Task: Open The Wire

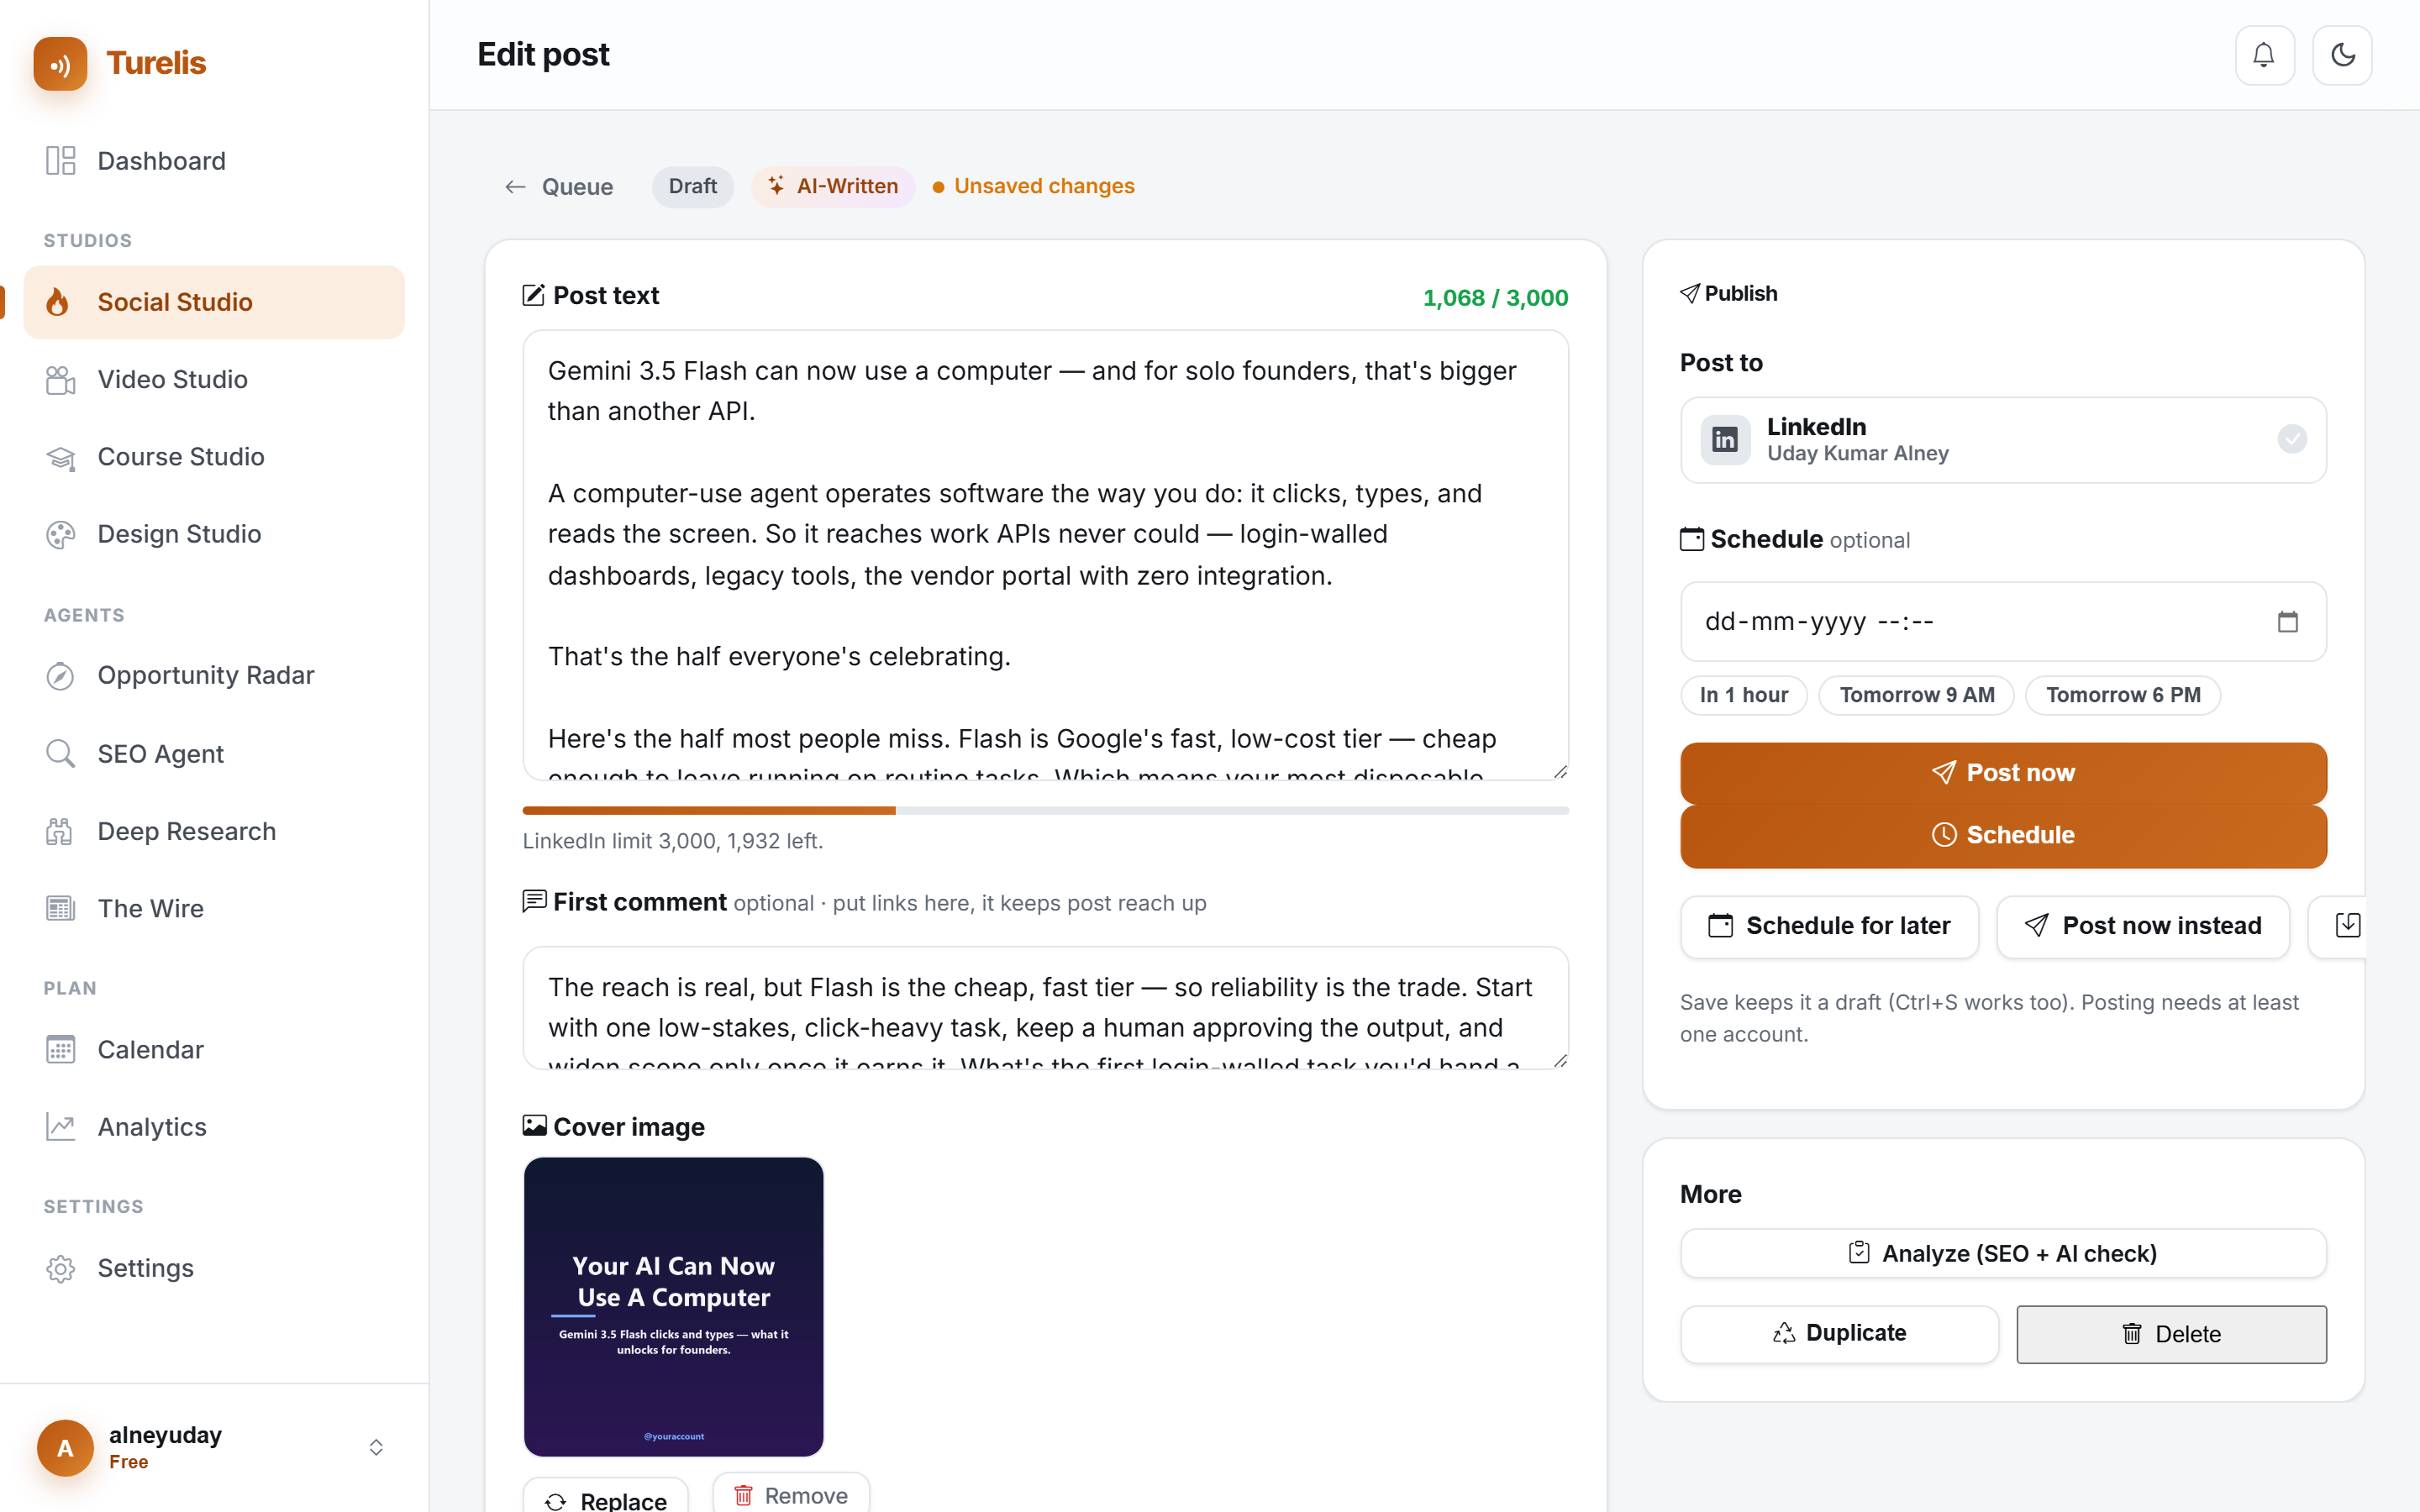Action: tap(214, 908)
